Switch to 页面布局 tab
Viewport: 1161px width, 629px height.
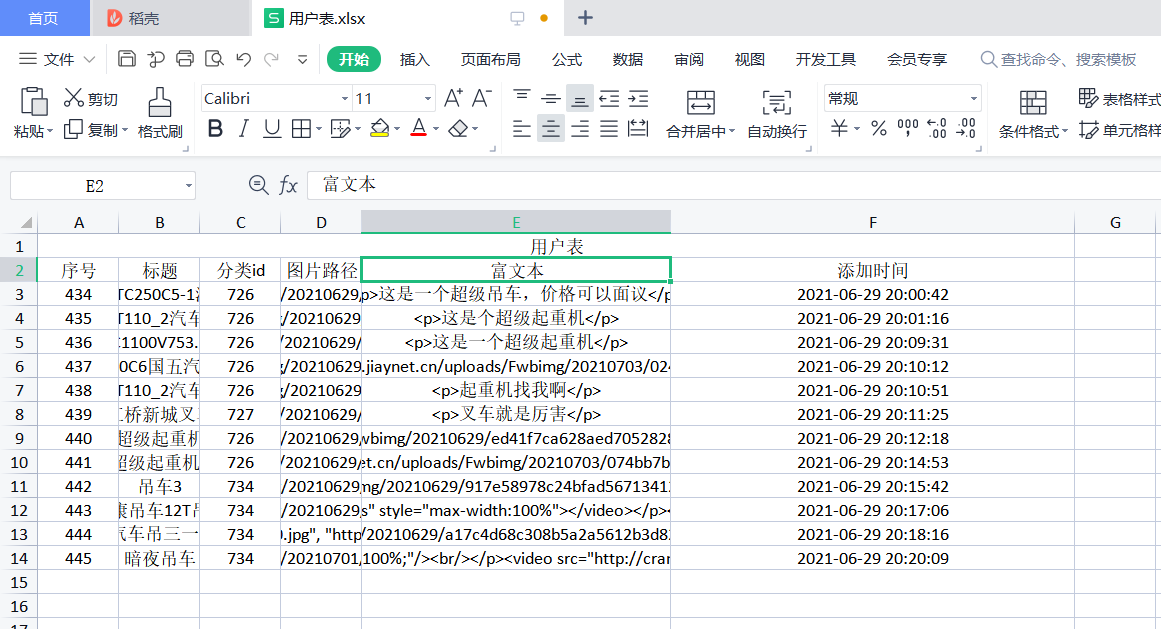490,59
